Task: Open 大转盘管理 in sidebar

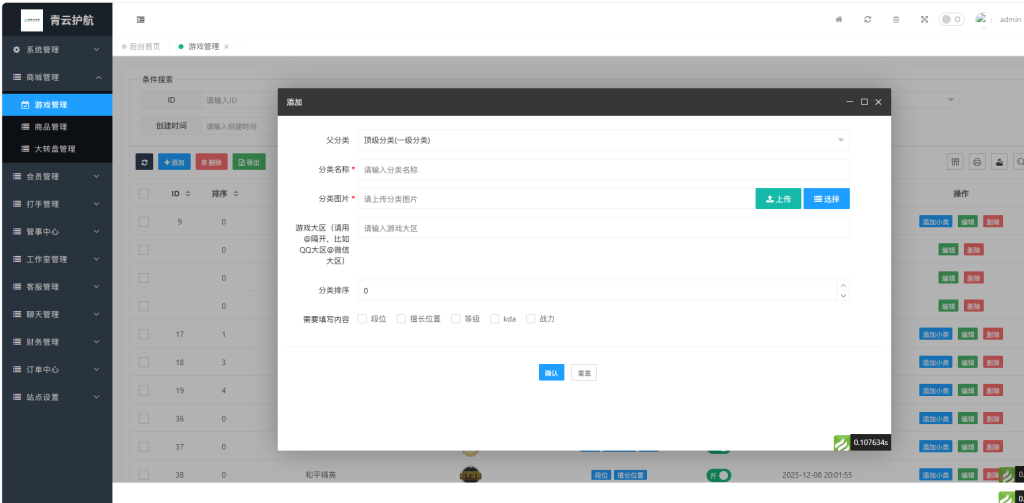Action: [56, 149]
